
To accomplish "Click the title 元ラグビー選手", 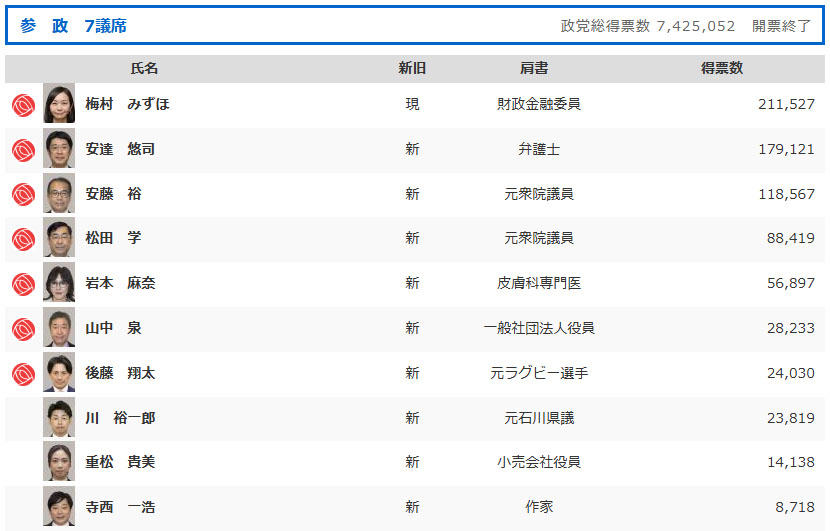I will click(539, 373).
